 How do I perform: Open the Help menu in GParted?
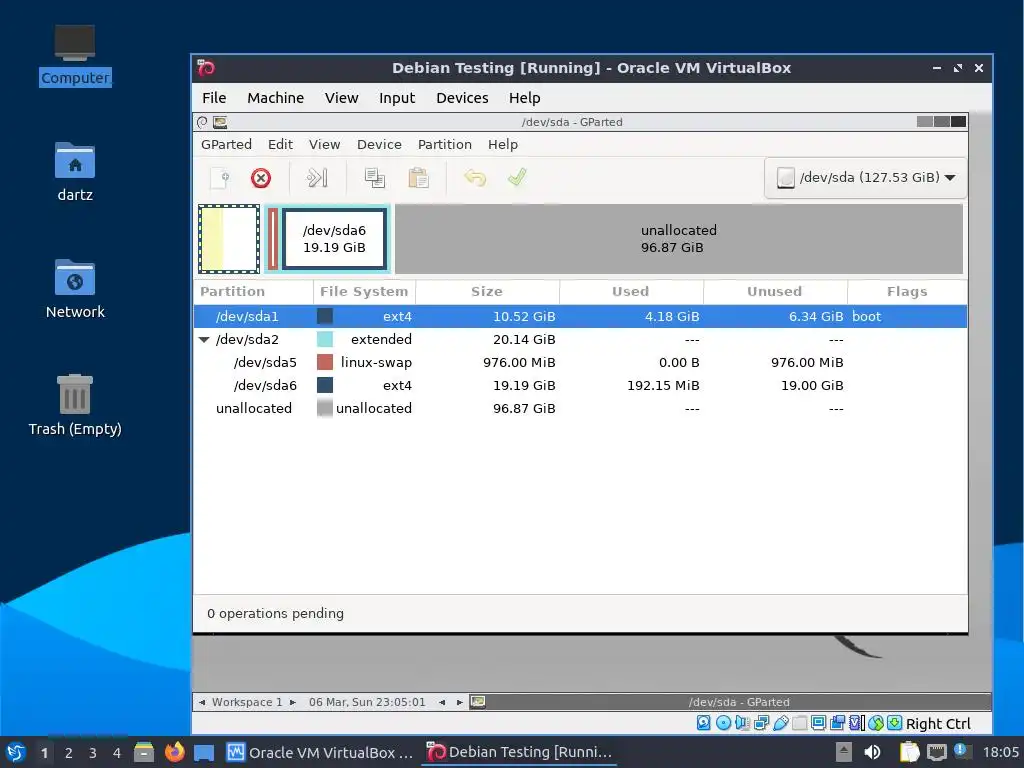(x=502, y=144)
